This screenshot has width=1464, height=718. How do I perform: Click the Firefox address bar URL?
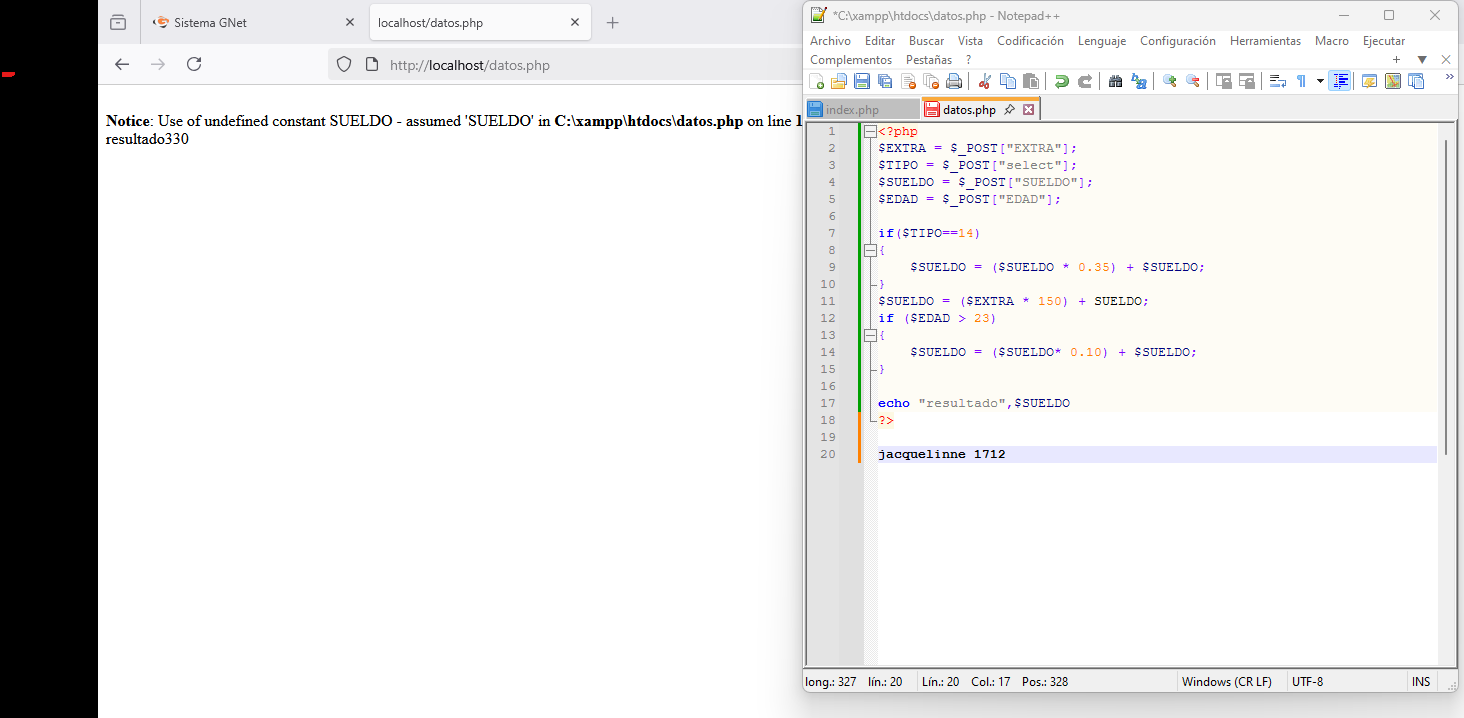pyautogui.click(x=470, y=65)
